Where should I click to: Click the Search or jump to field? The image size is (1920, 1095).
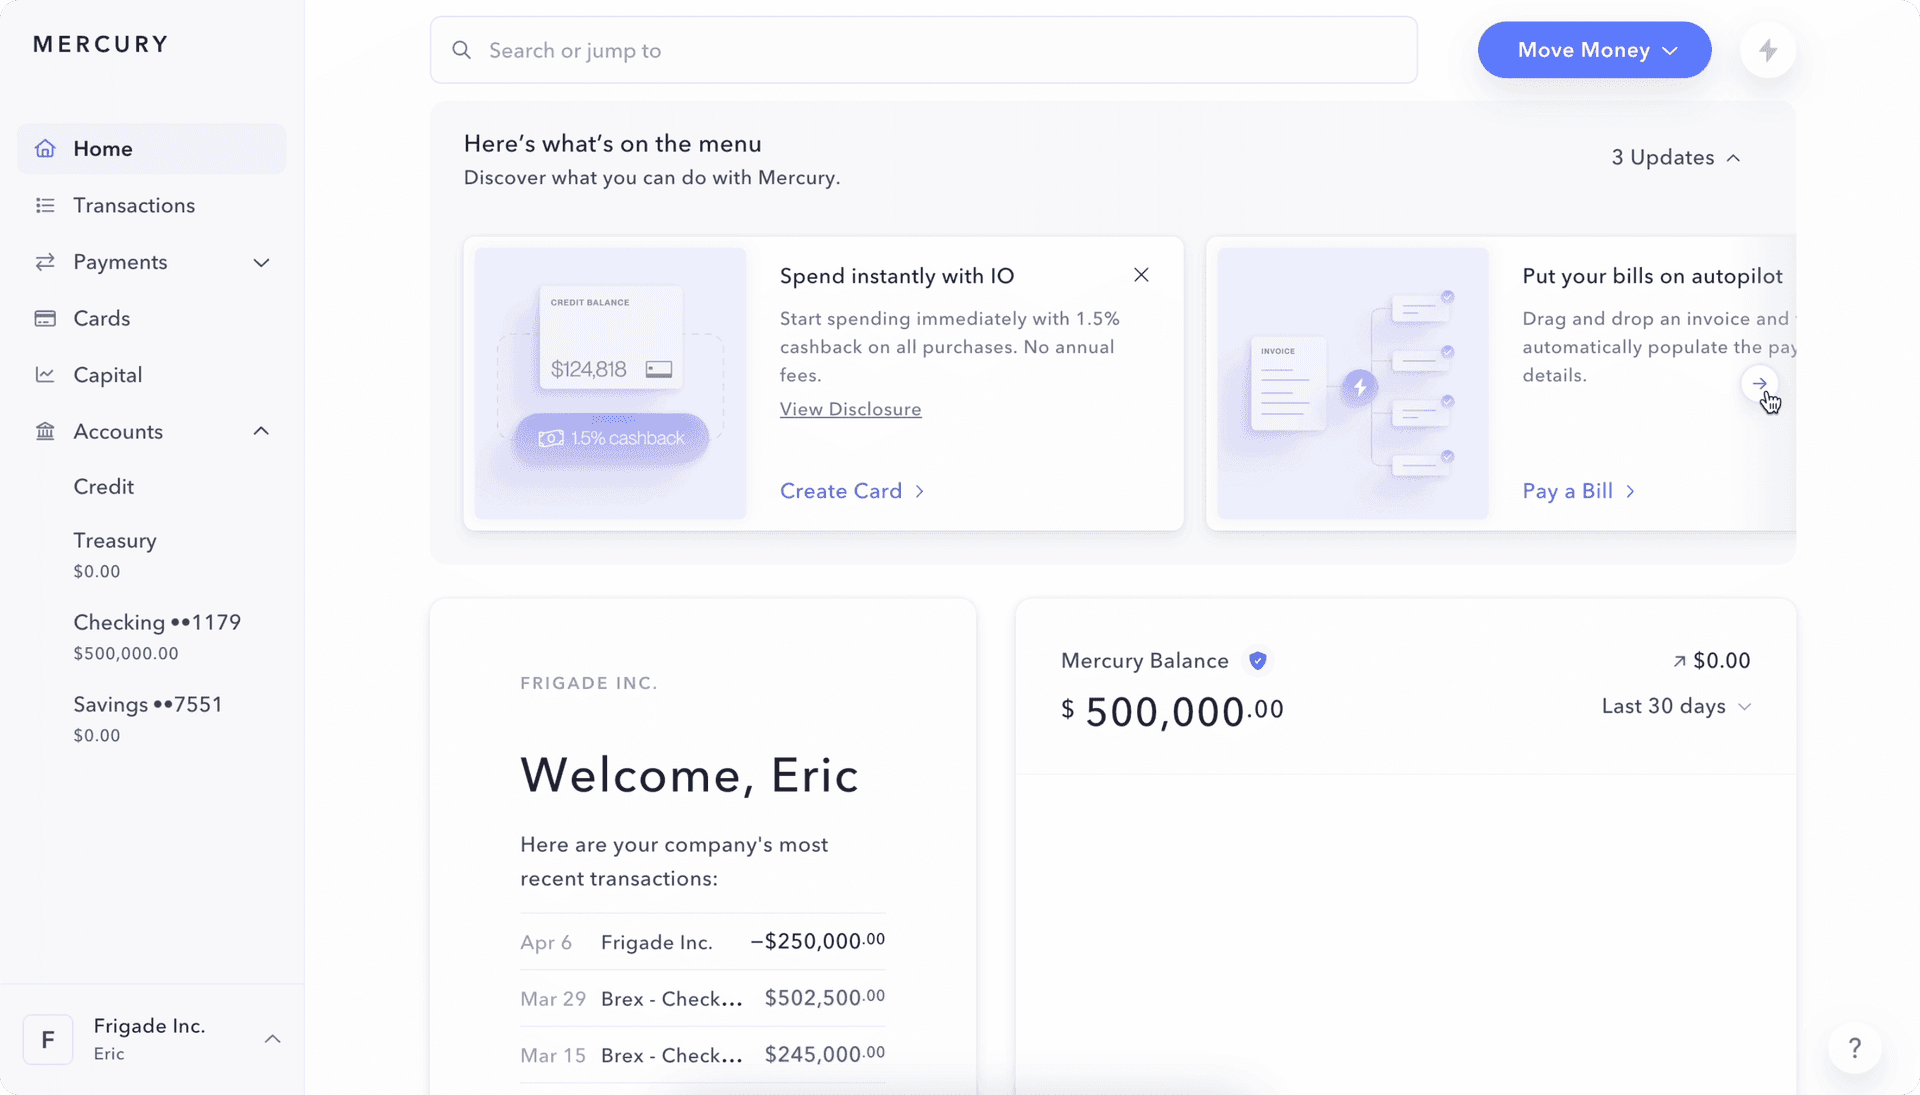point(923,50)
